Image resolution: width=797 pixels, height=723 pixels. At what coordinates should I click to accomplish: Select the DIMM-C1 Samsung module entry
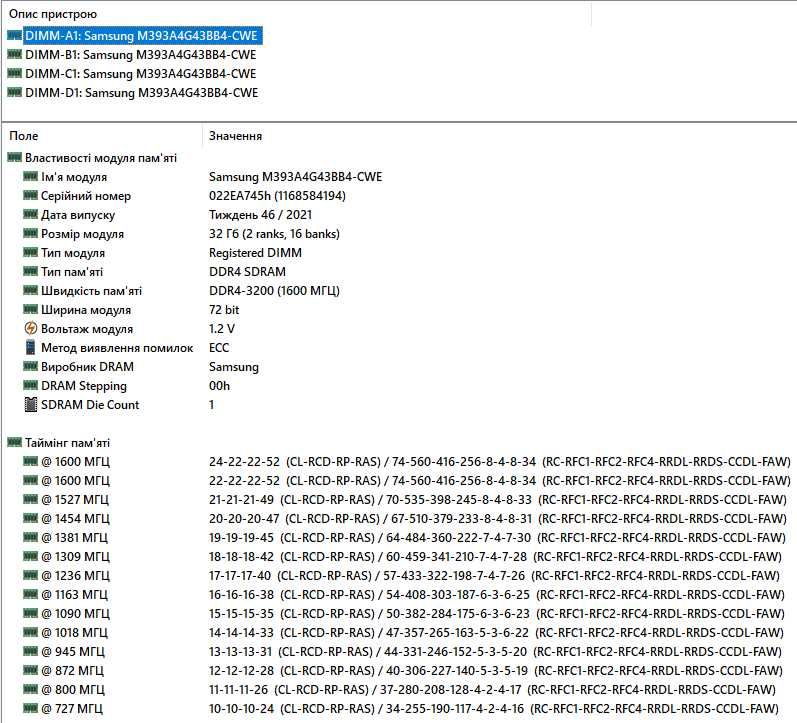[141, 74]
